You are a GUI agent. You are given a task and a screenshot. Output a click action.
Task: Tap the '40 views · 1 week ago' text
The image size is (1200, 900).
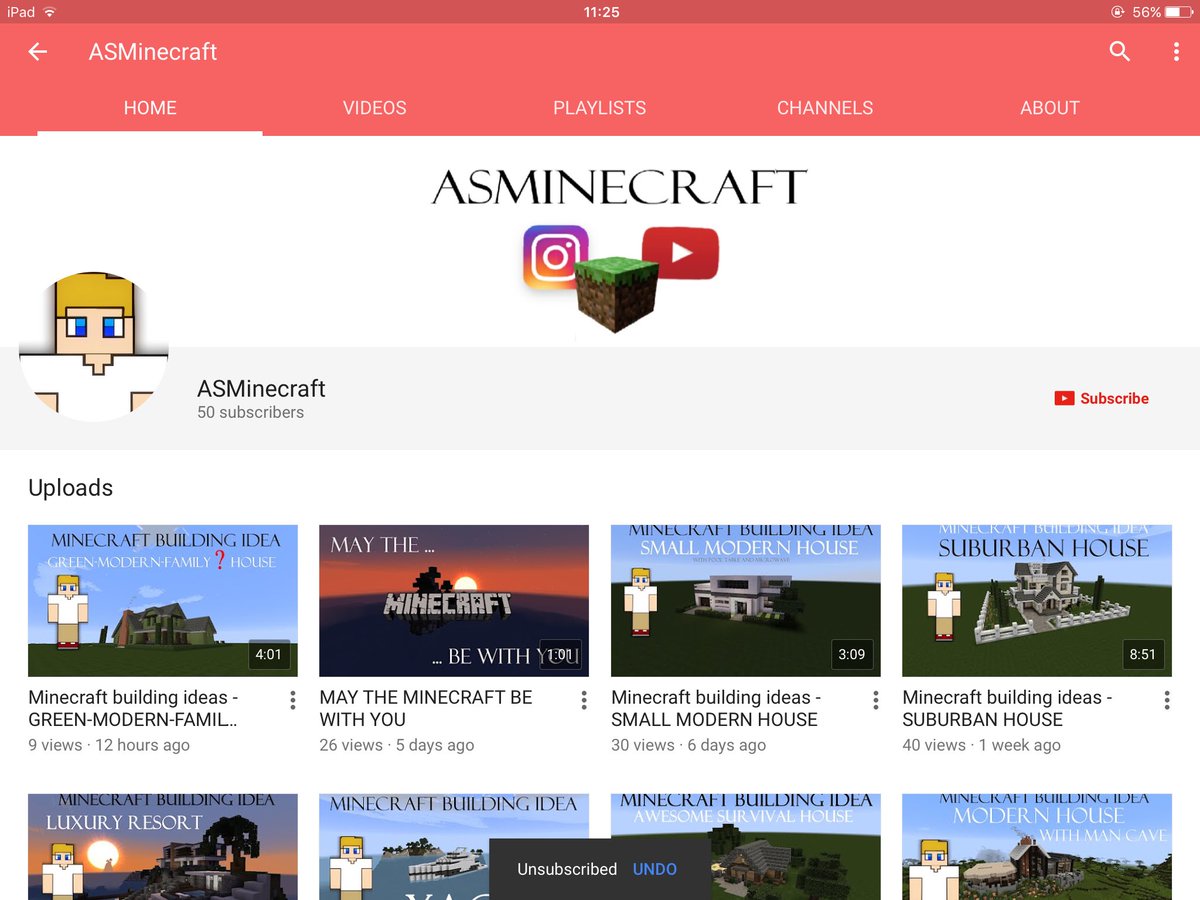(982, 745)
